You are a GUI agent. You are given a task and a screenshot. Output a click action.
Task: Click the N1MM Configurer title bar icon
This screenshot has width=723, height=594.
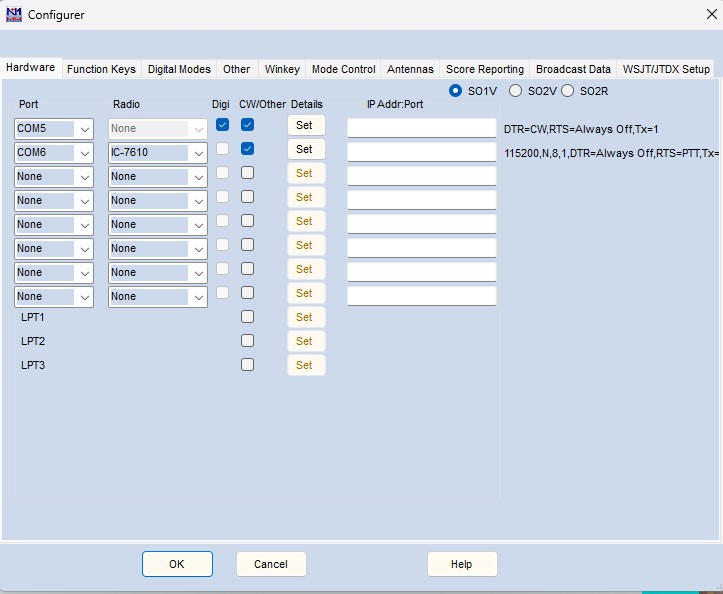click(14, 14)
